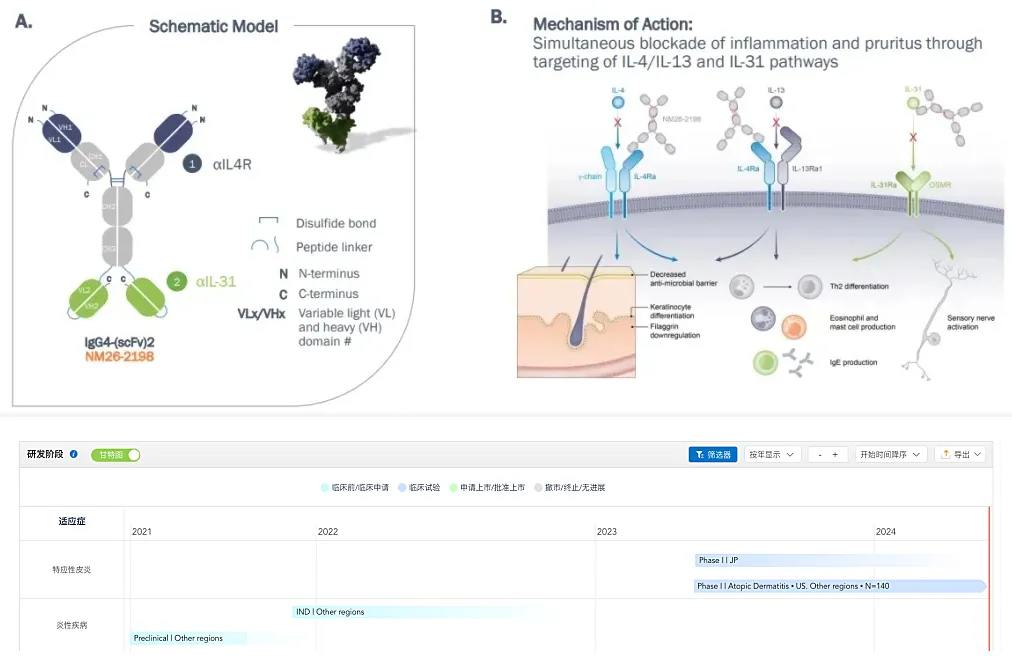Click the αIL-31 number 2 marker icon

(176, 282)
